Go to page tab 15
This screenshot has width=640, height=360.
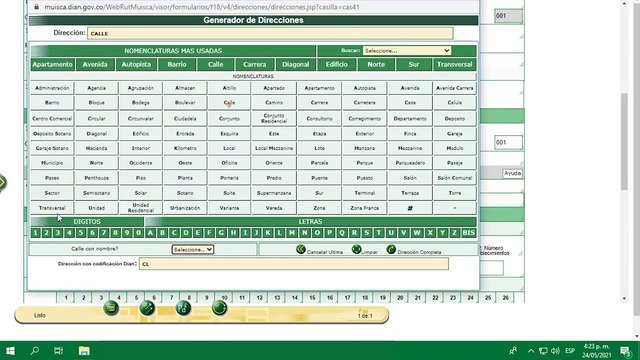click(312, 298)
